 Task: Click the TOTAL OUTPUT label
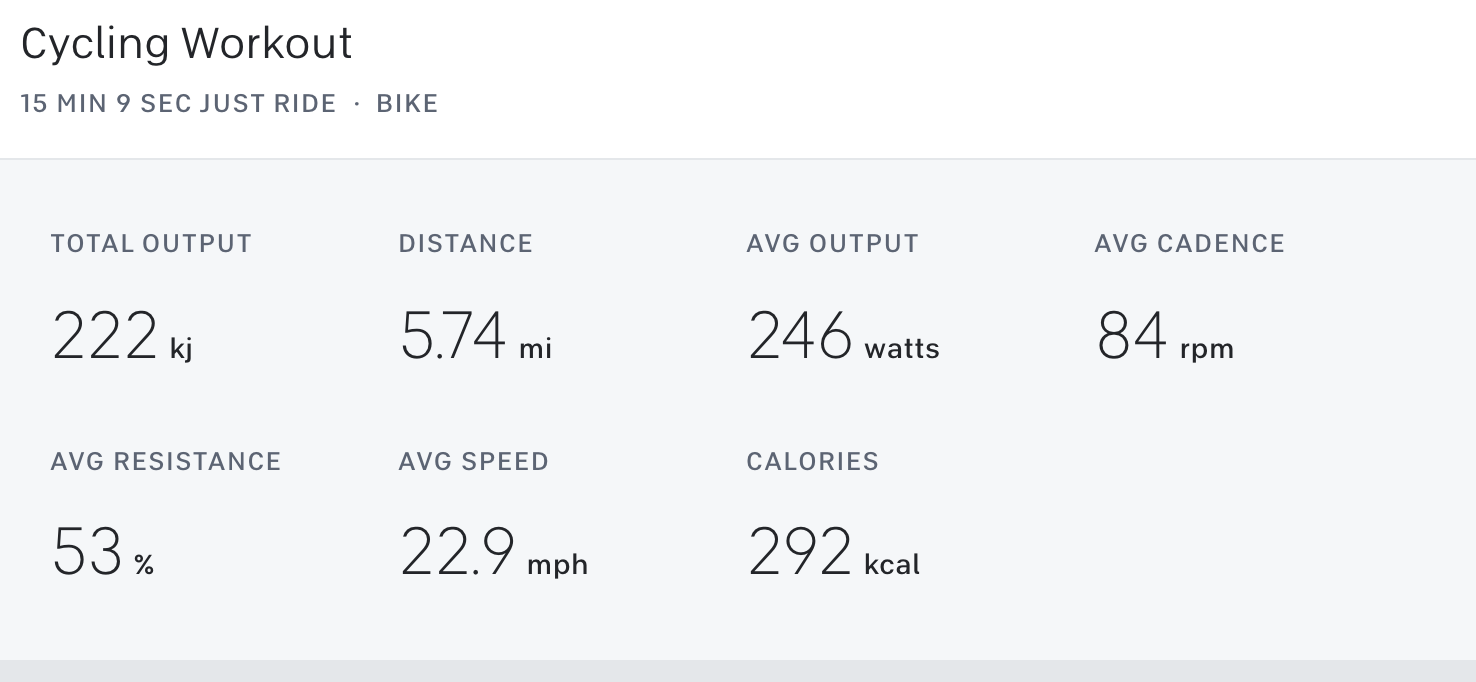[151, 244]
